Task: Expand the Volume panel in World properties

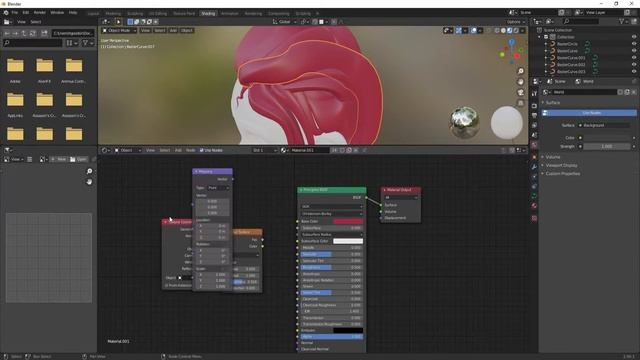Action: (553, 157)
